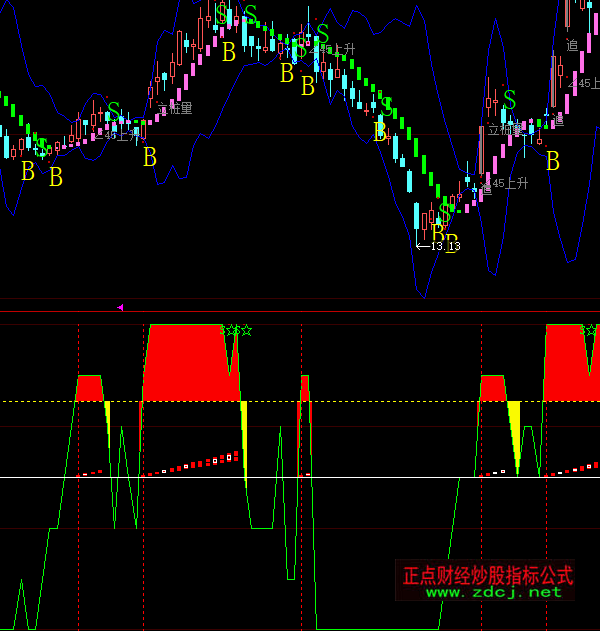Click the green star at the far right edge
Image resolution: width=600 pixels, height=631 pixels.
tap(592, 330)
